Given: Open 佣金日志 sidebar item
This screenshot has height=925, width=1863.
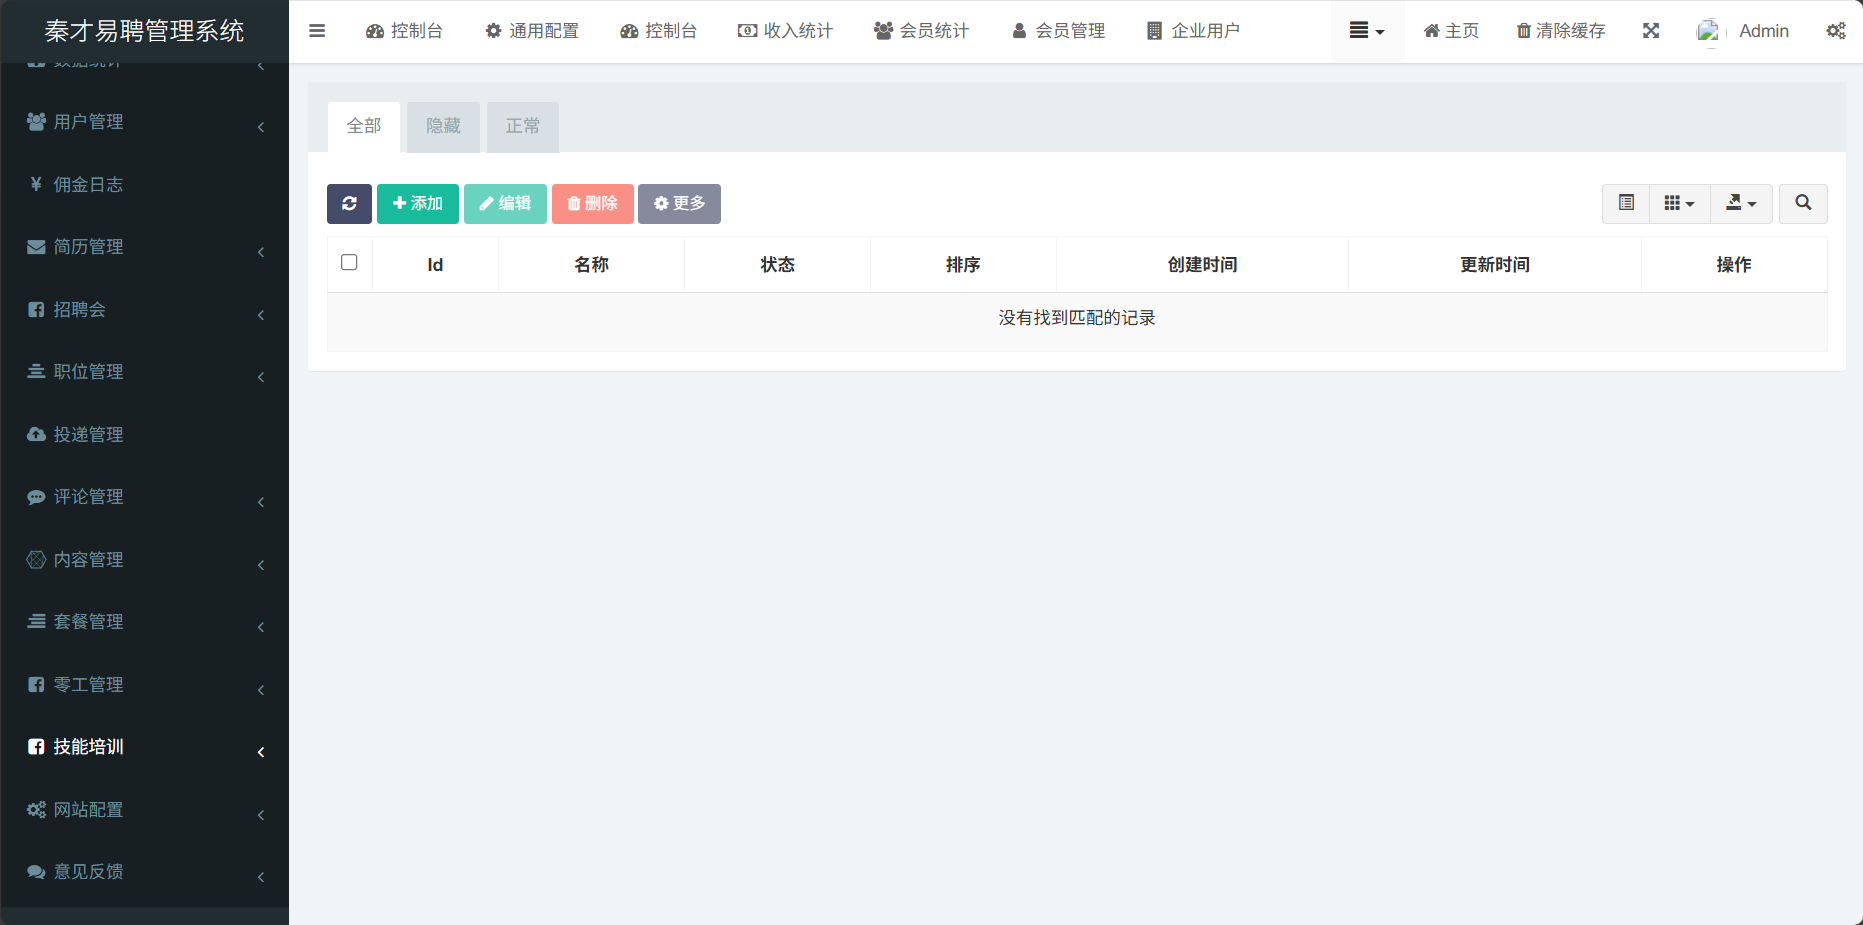Looking at the screenshot, I should [145, 184].
